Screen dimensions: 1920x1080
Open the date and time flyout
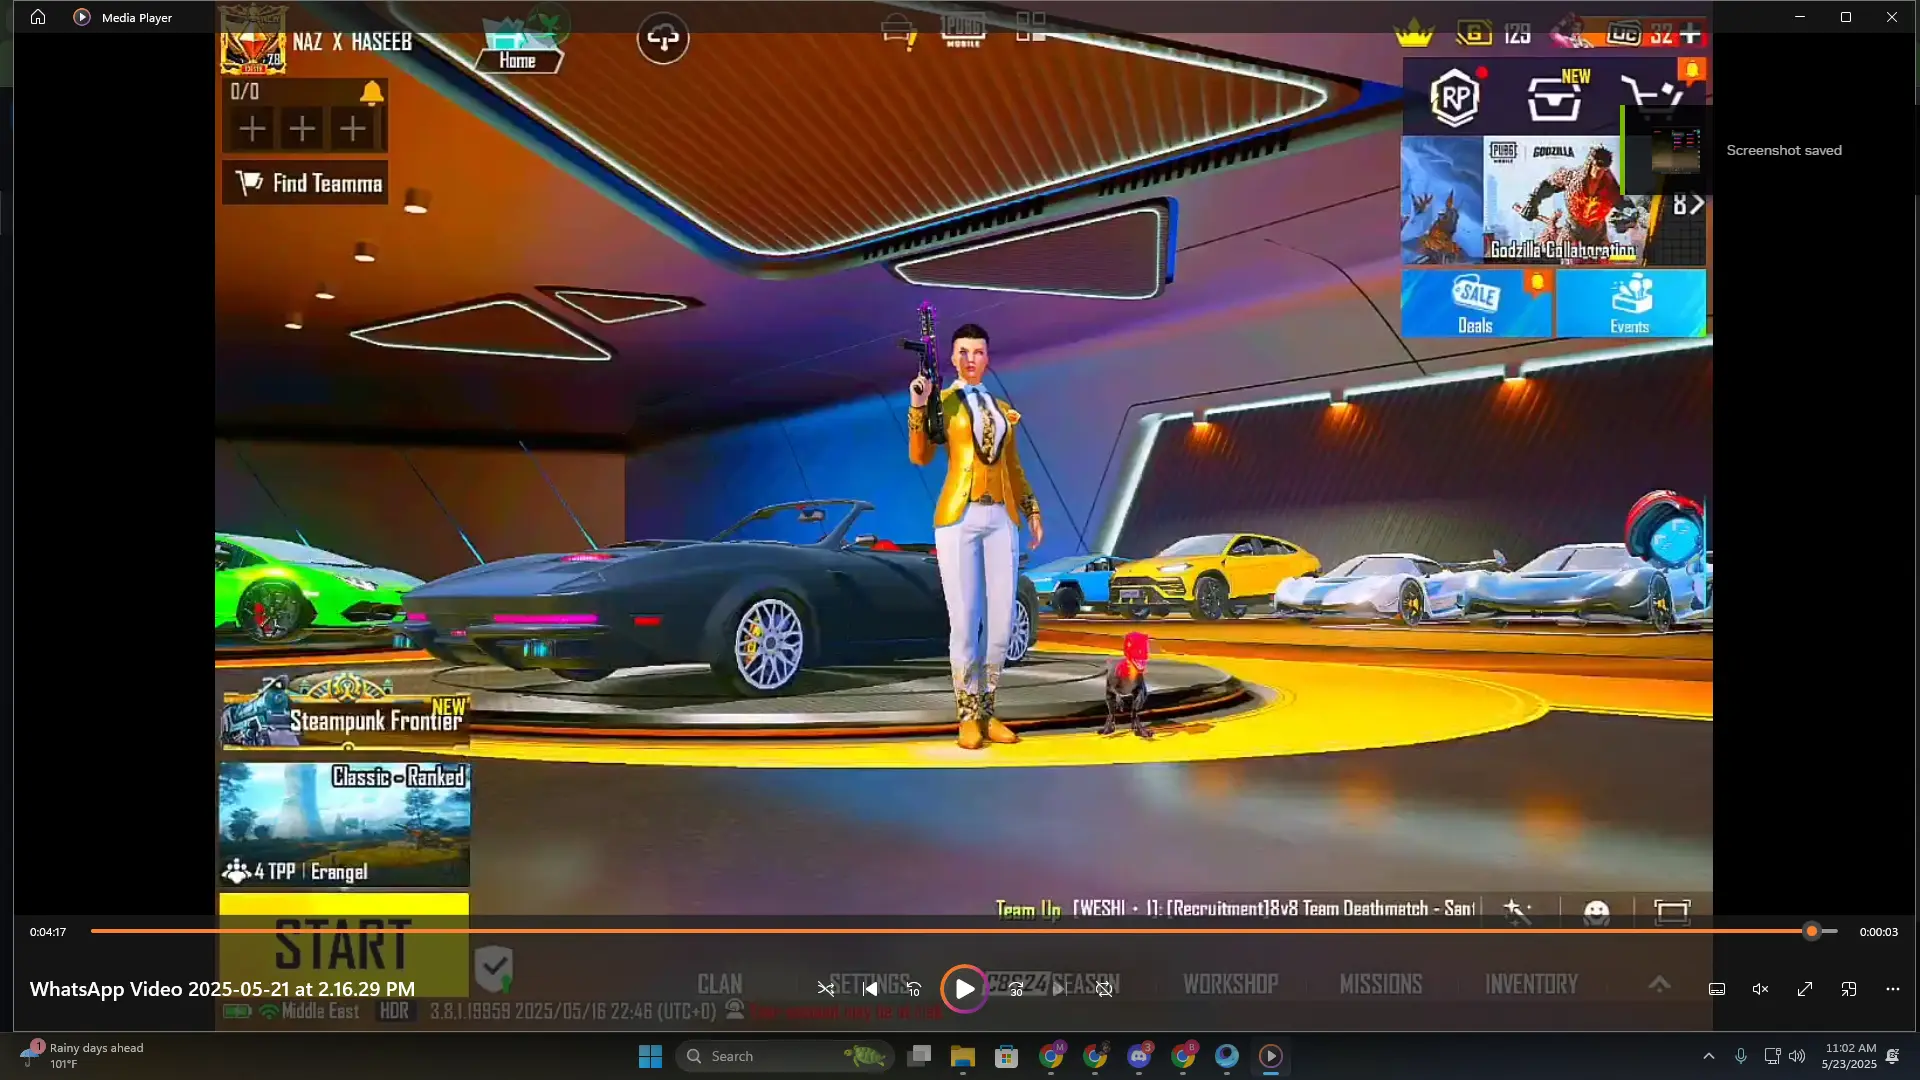pos(1849,1056)
